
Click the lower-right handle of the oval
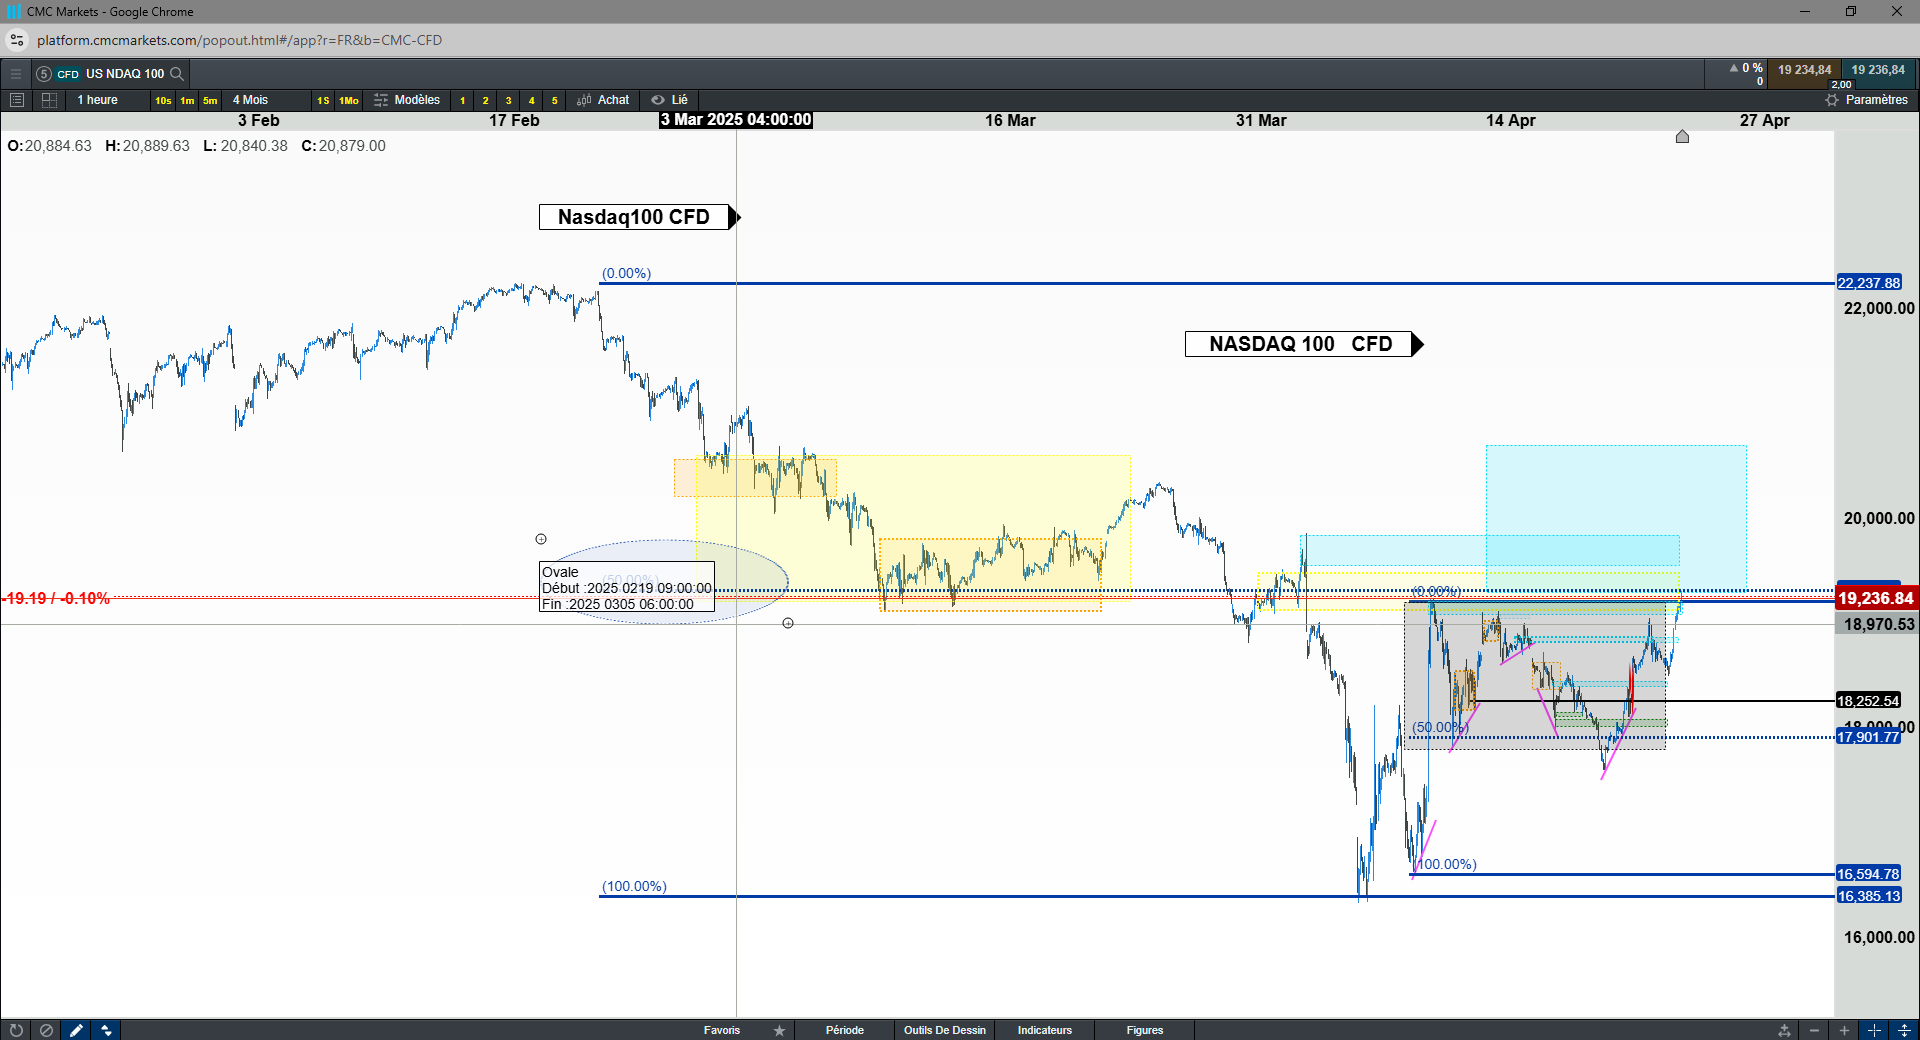788,623
